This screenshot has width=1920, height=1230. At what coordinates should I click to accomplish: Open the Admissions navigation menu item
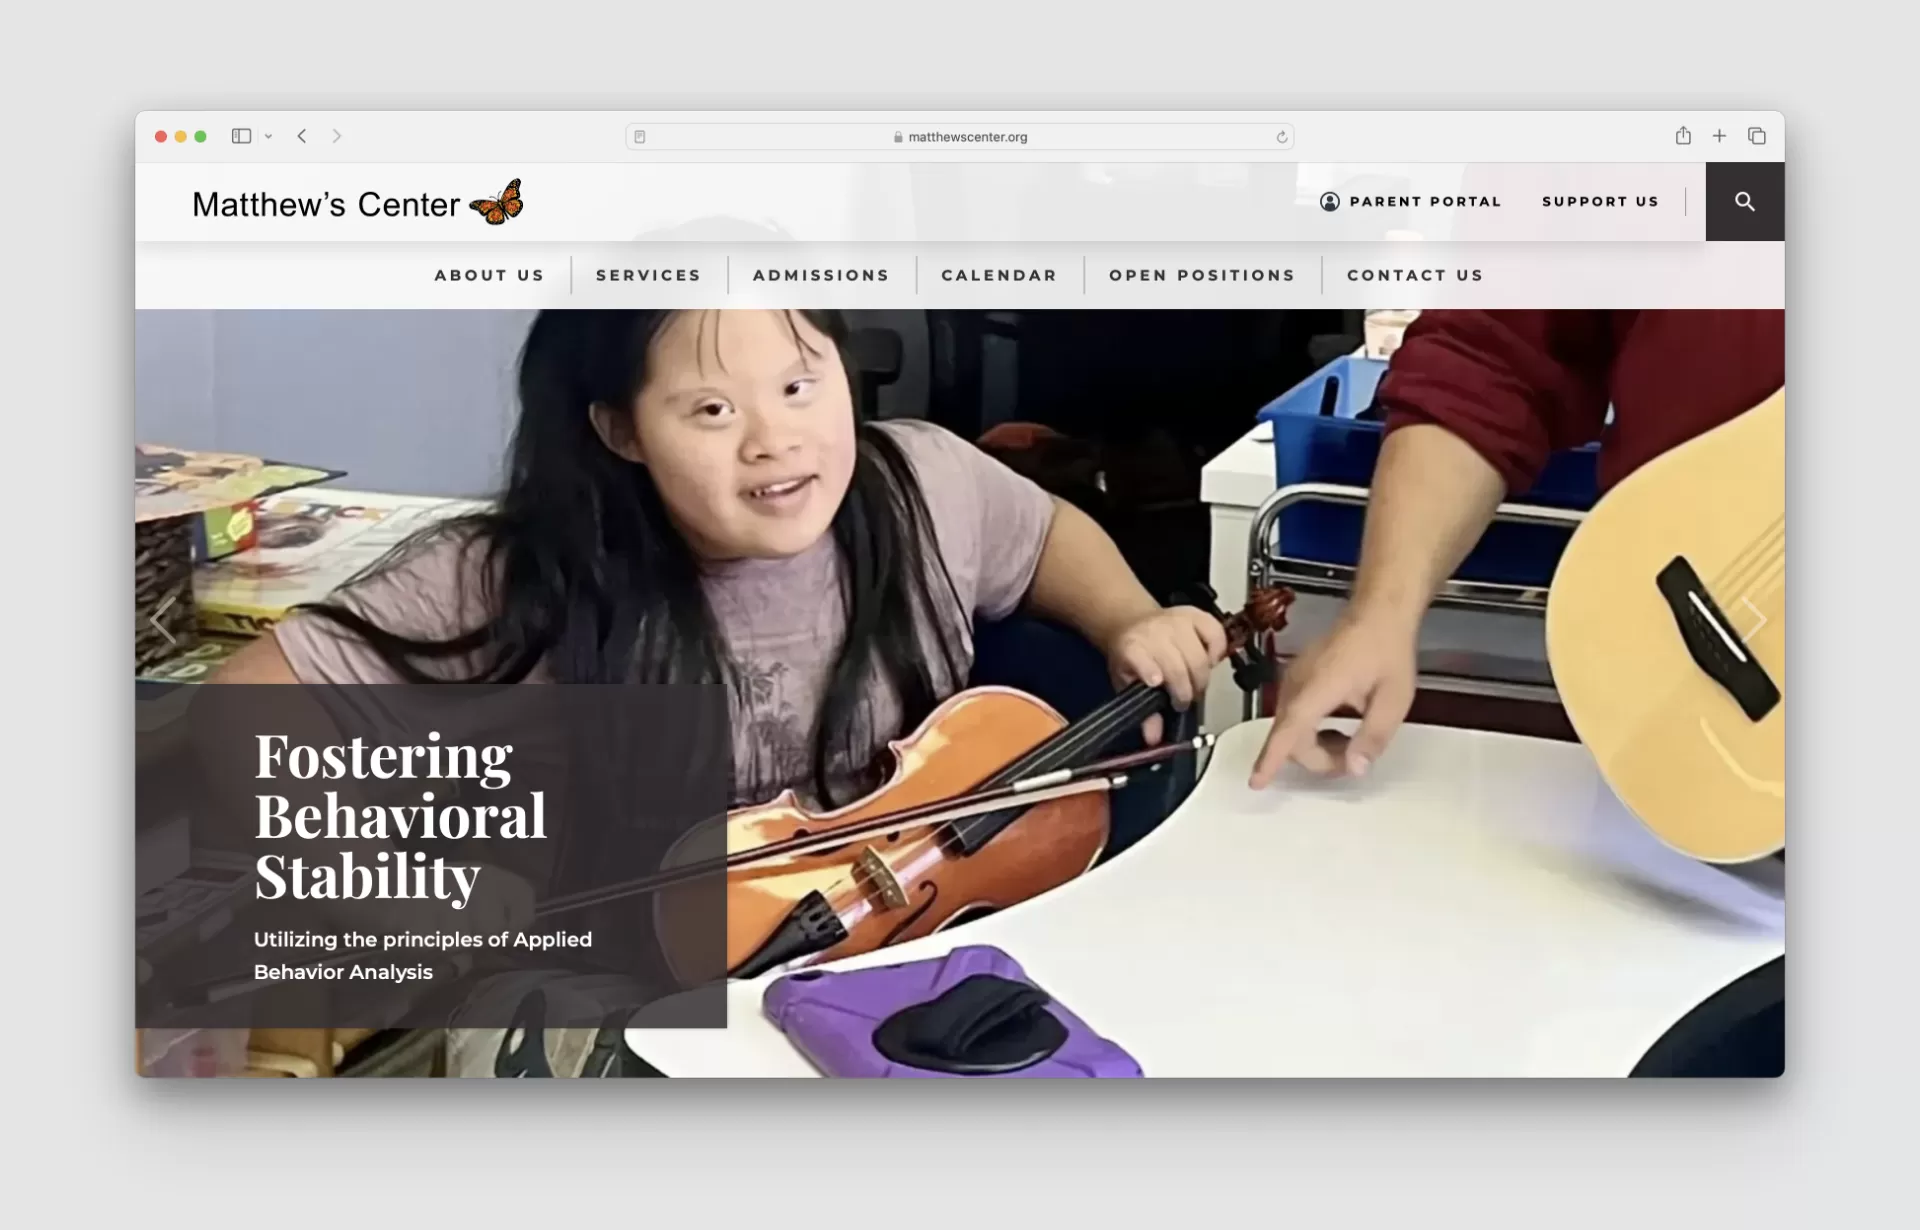[x=821, y=276]
